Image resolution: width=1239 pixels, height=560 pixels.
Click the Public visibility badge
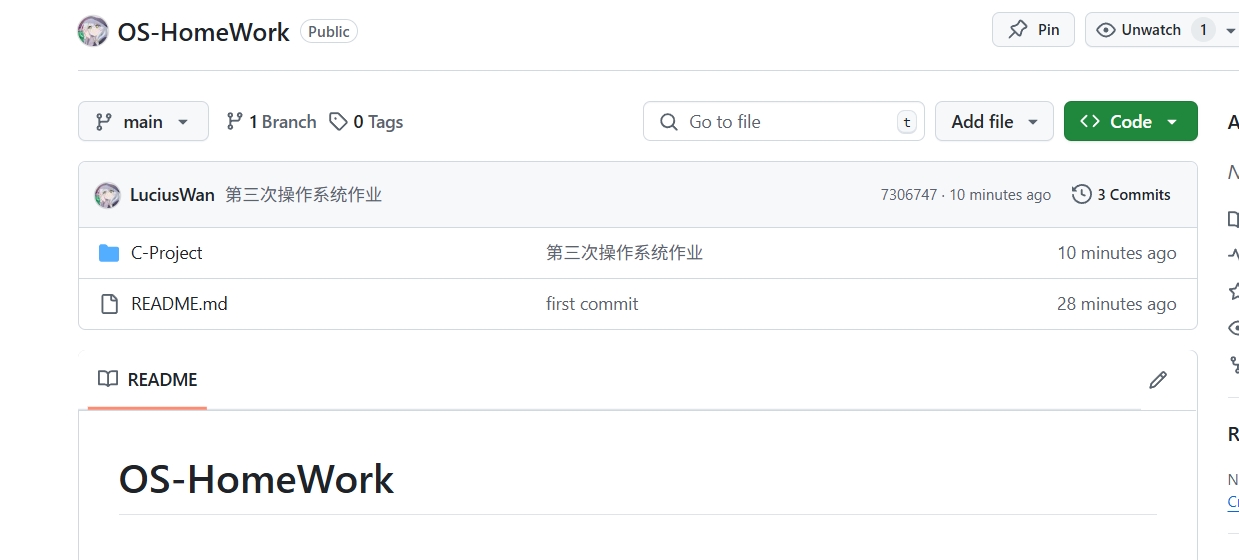coord(329,31)
